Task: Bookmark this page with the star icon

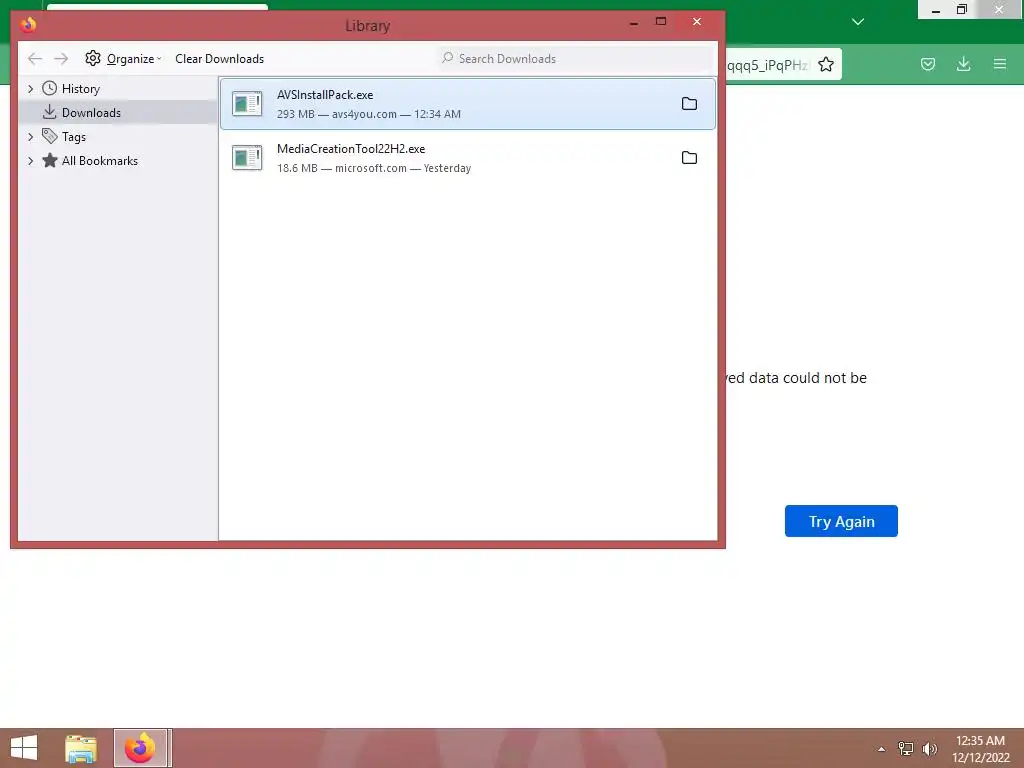Action: pyautogui.click(x=826, y=64)
